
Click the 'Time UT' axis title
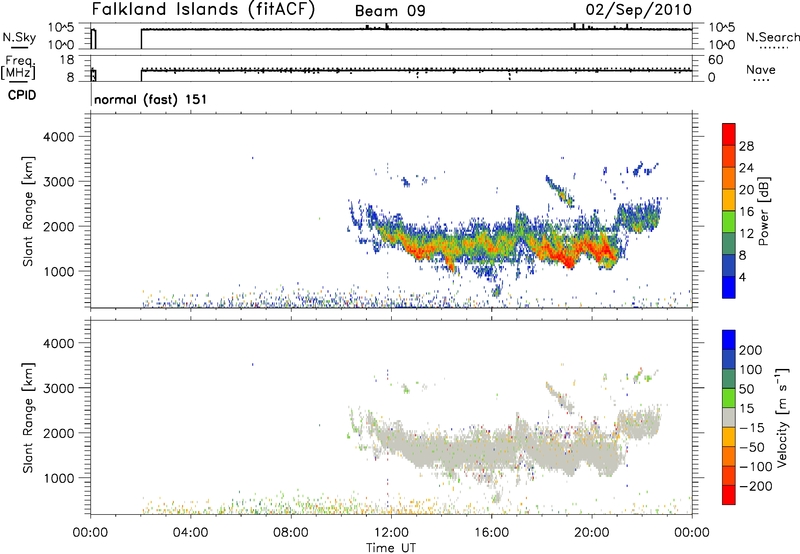391,548
